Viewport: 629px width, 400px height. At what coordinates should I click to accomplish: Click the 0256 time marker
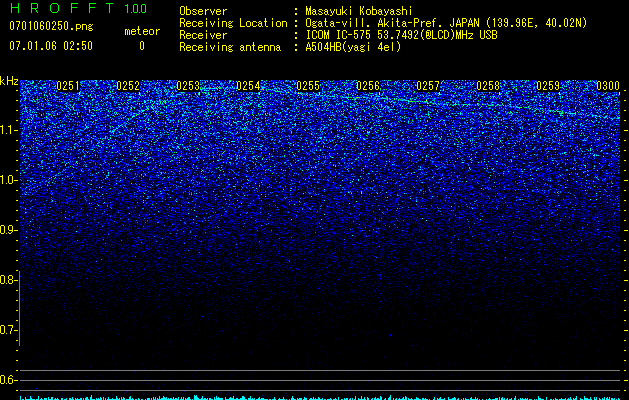pyautogui.click(x=368, y=86)
